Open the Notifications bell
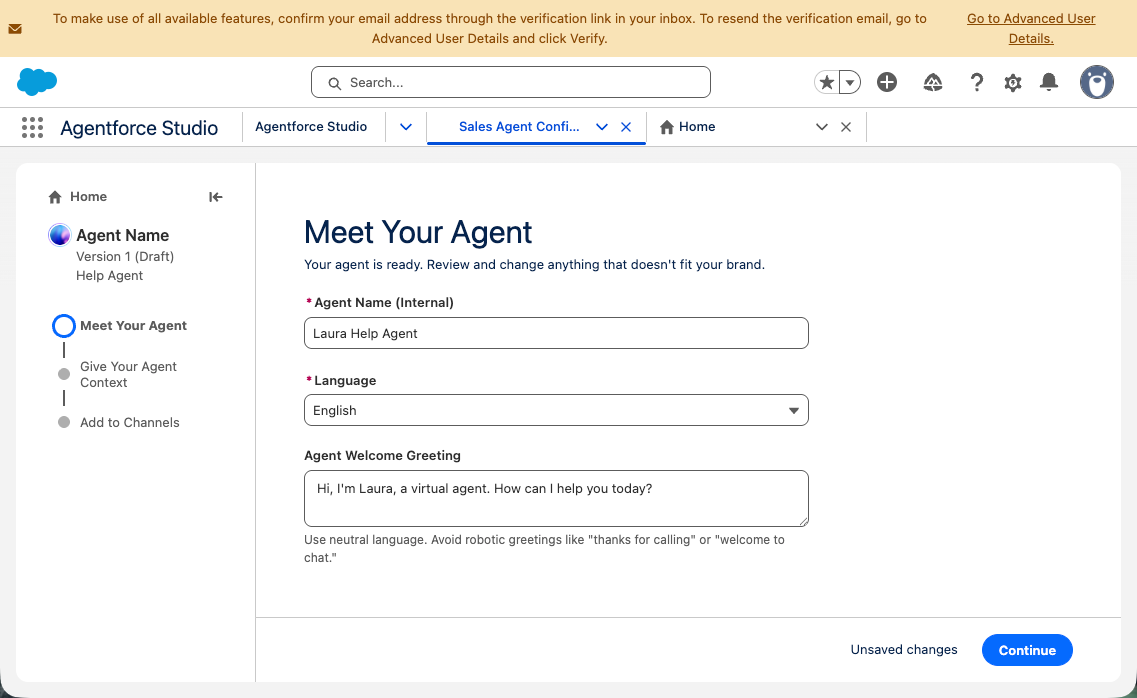Viewport: 1137px width, 698px height. (1049, 82)
